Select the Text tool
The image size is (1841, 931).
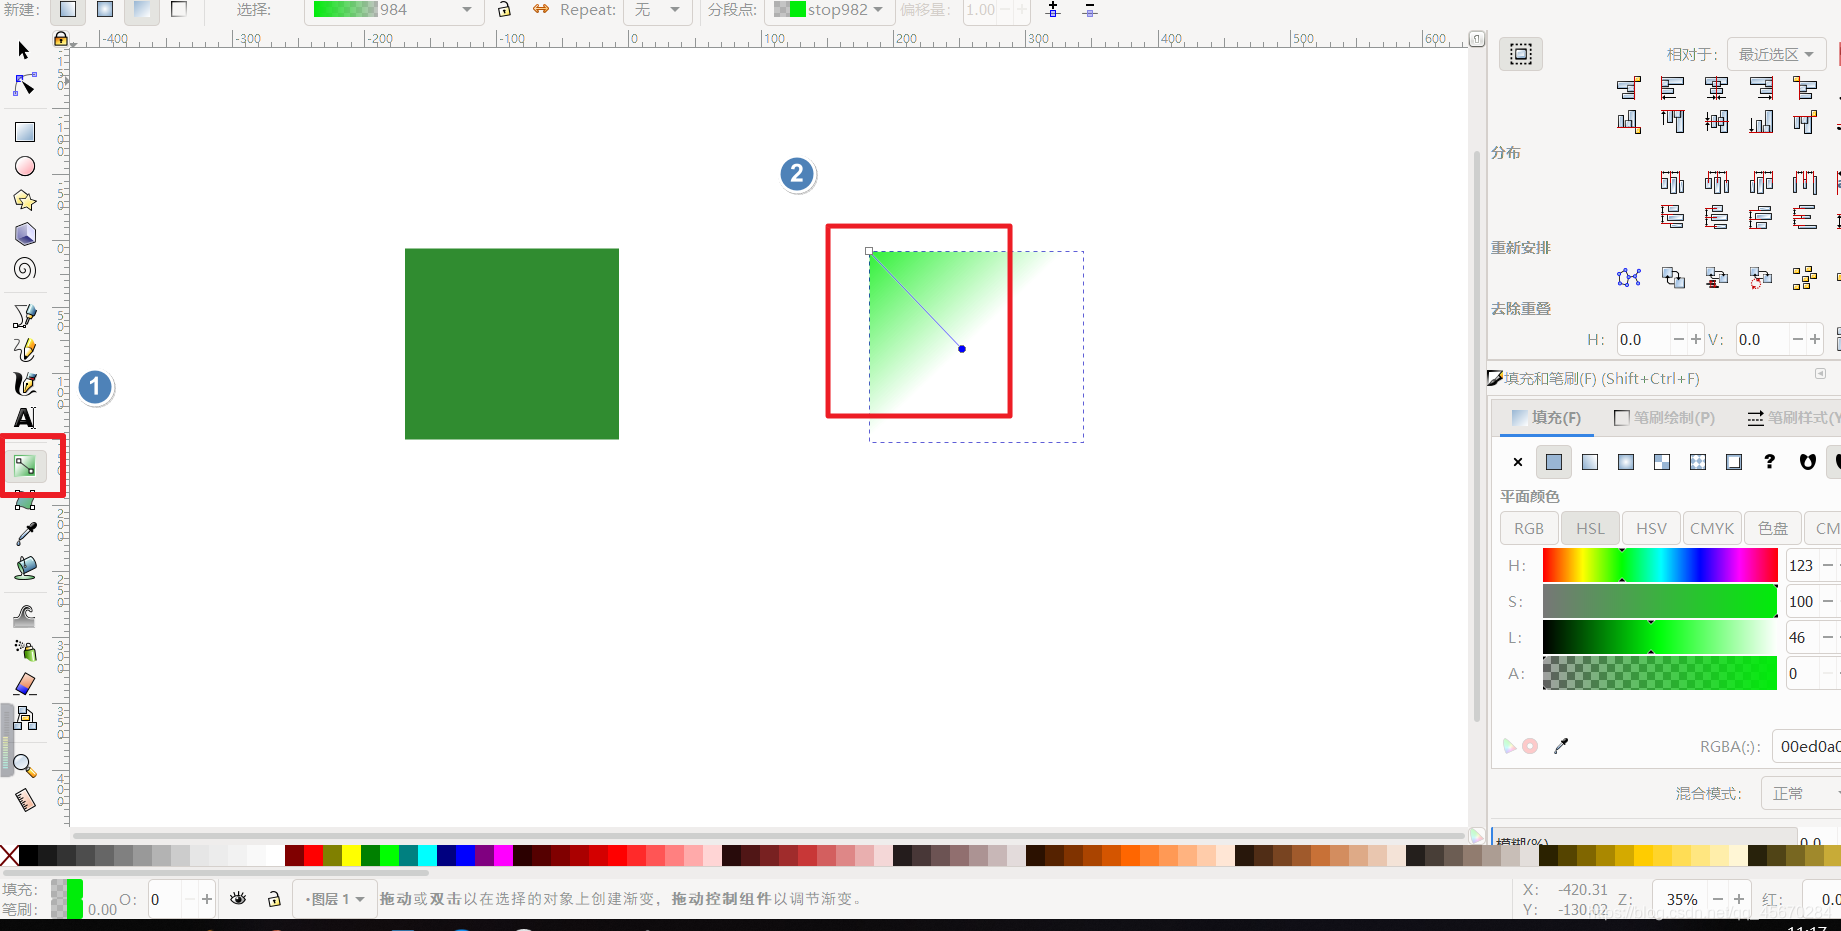click(24, 418)
